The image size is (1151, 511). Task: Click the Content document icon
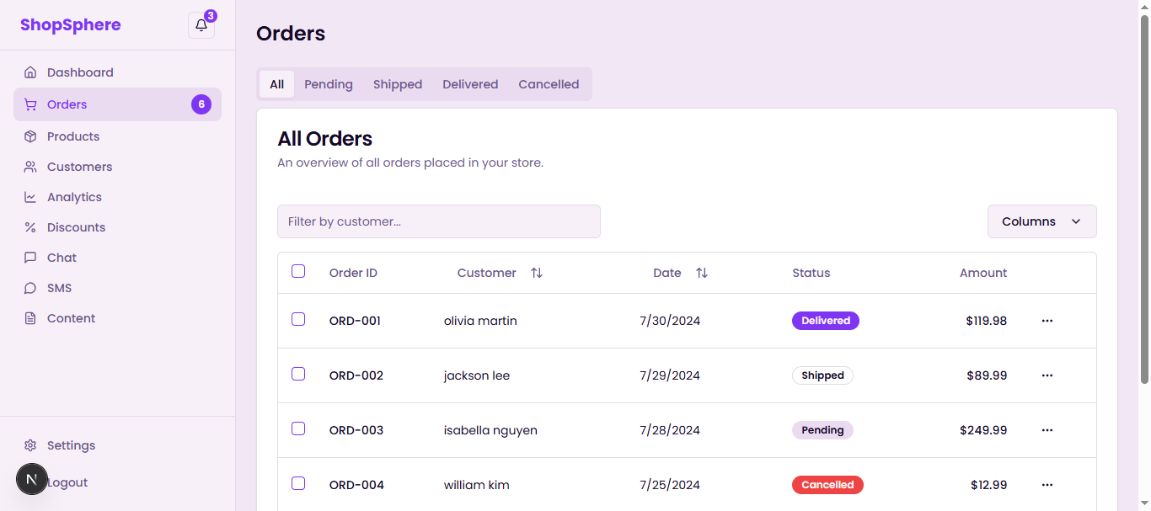pos(30,319)
